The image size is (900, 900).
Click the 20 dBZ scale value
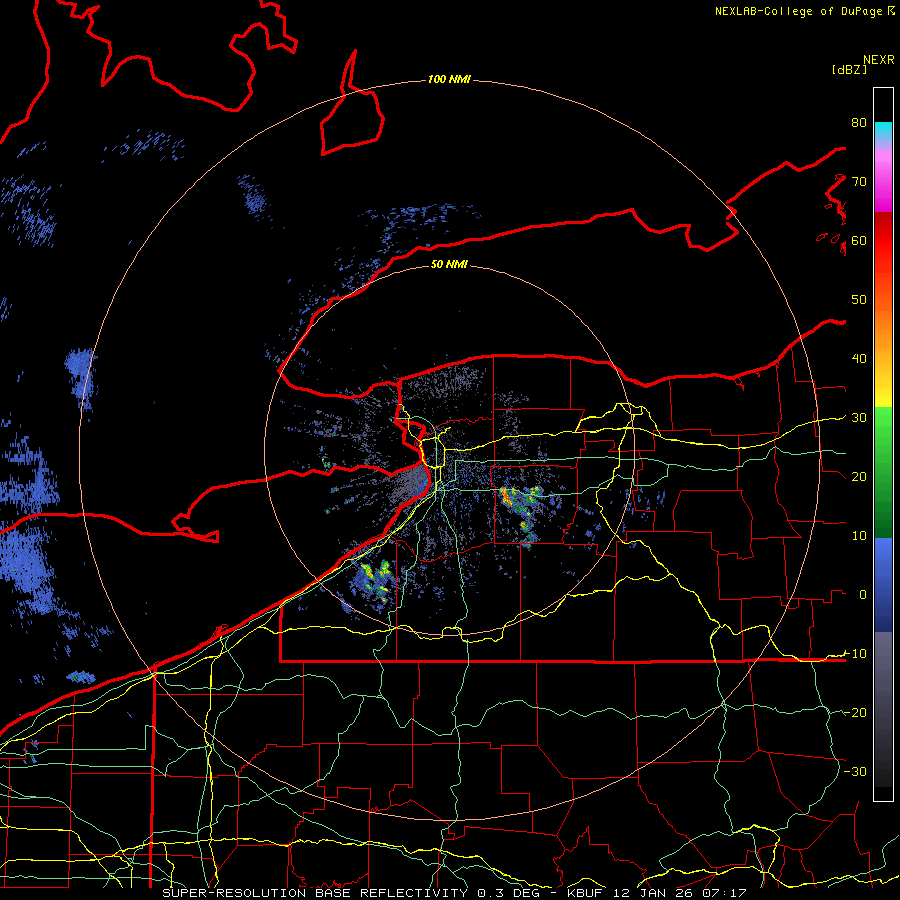pyautogui.click(x=859, y=476)
